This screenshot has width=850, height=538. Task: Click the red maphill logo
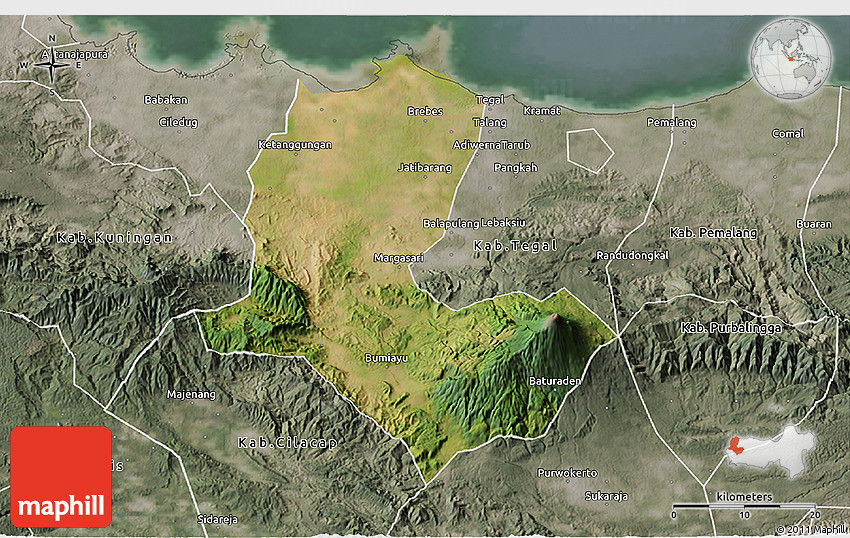point(61,477)
